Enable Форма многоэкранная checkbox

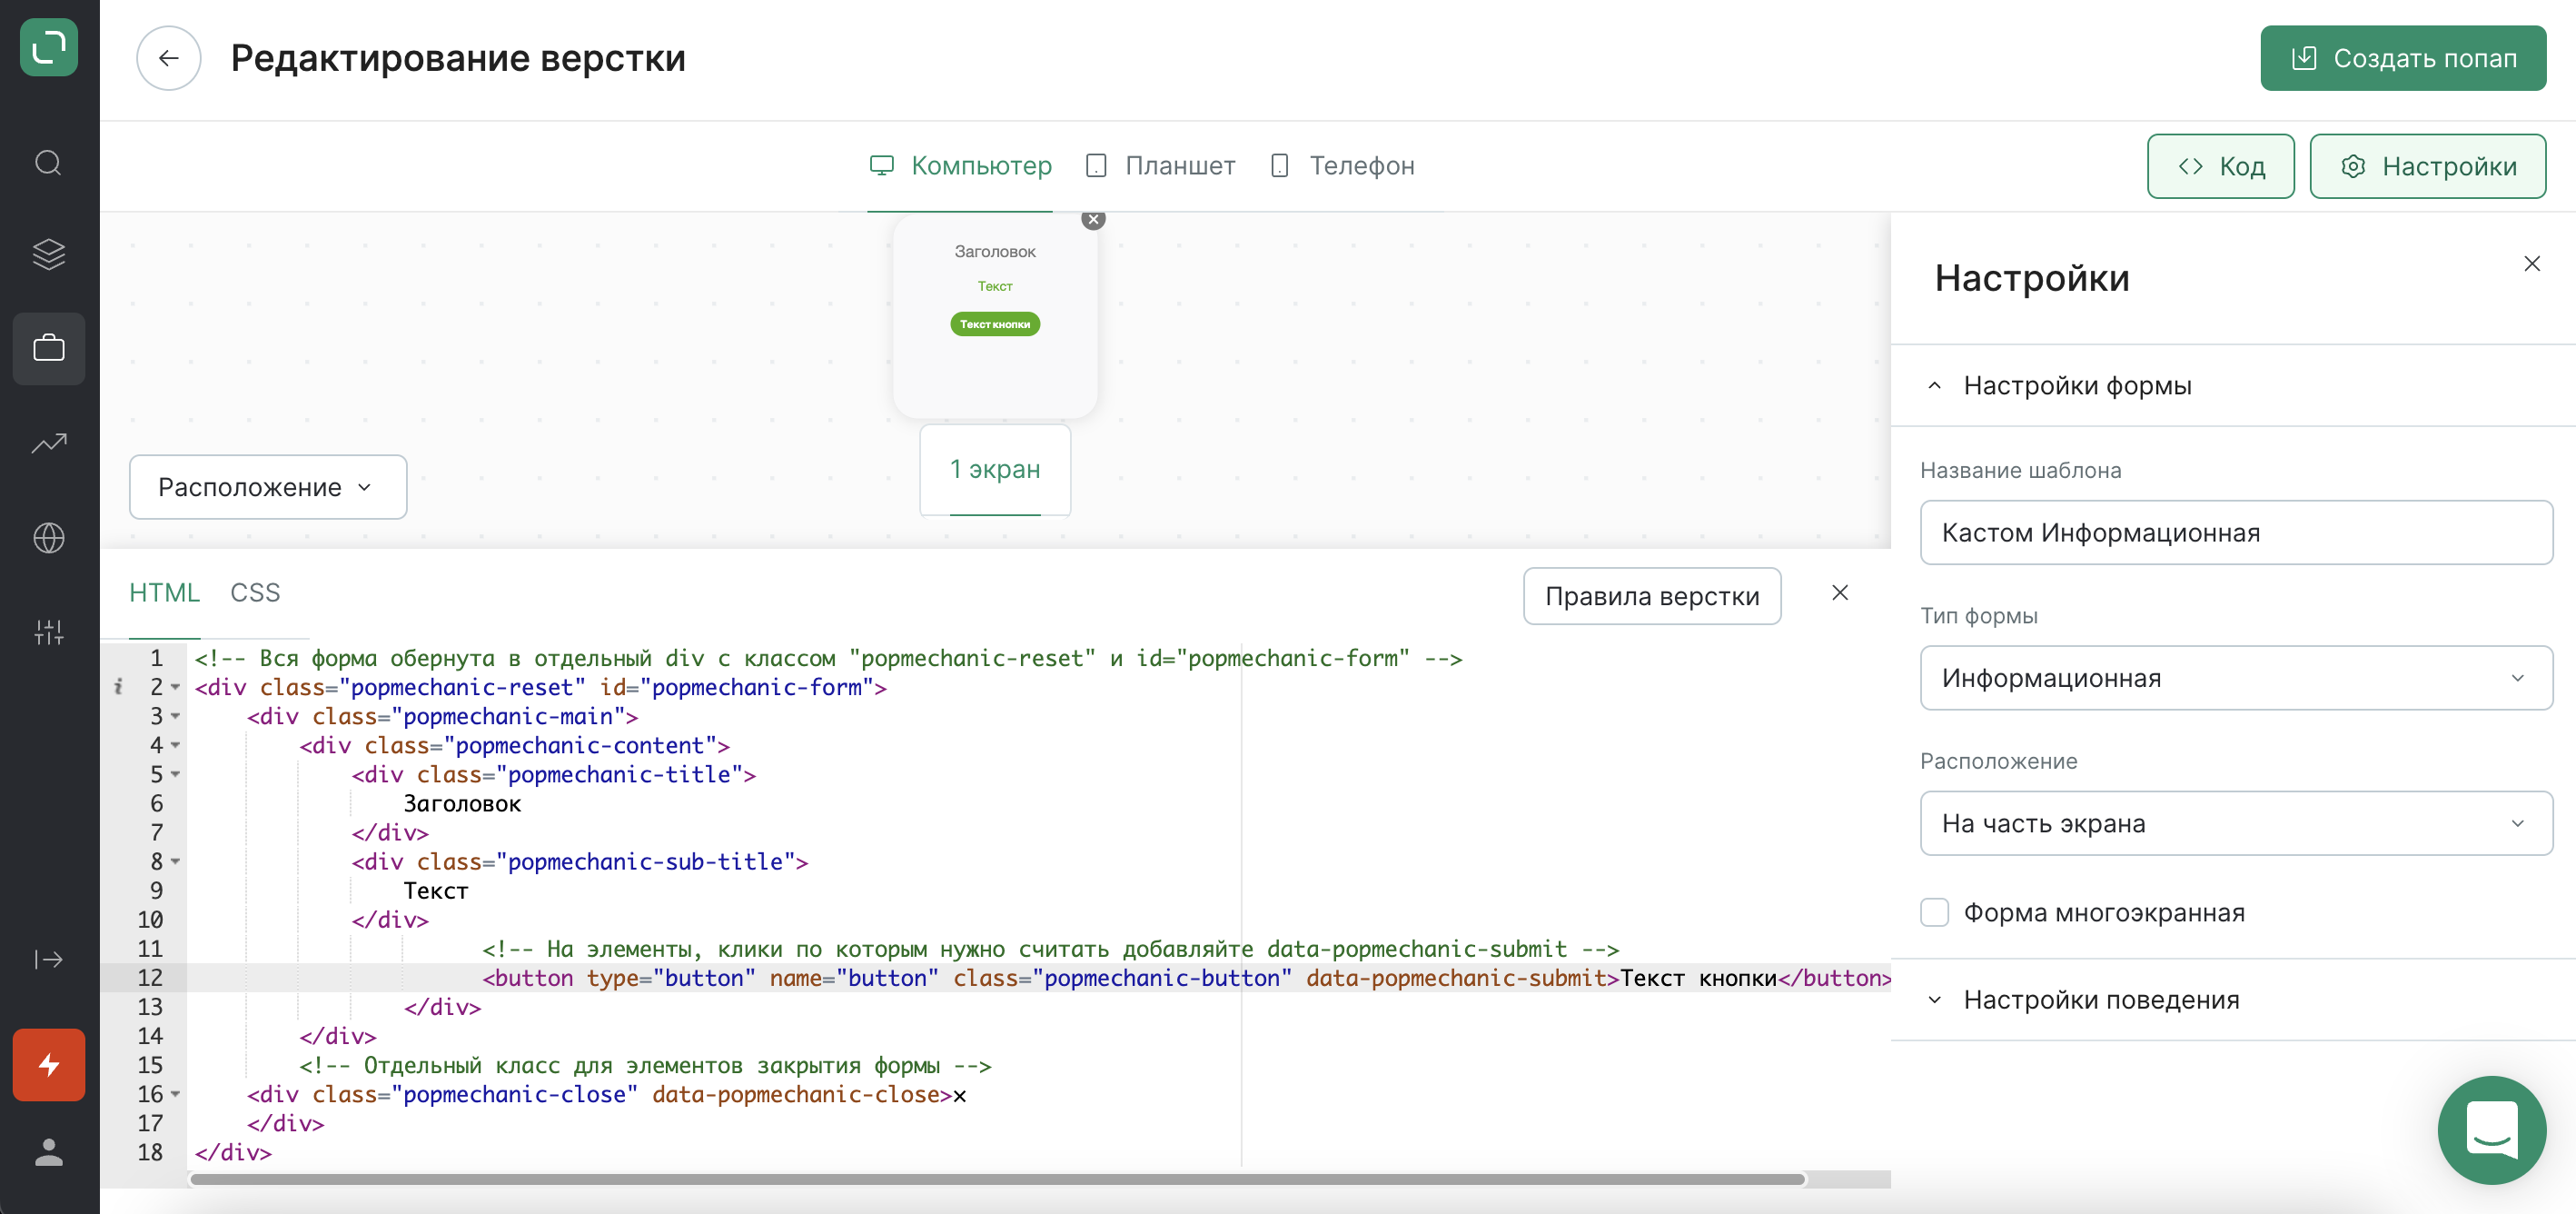click(x=1934, y=912)
